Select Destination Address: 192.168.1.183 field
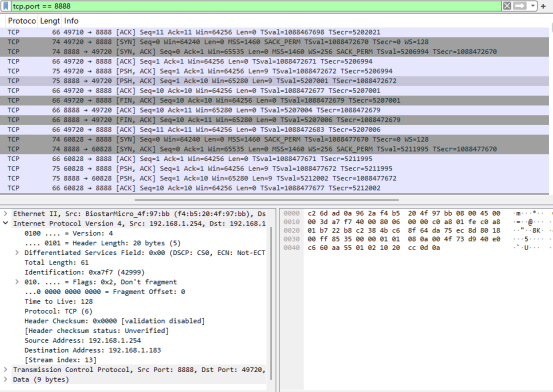Image resolution: width=553 pixels, height=392 pixels. pyautogui.click(x=93, y=350)
